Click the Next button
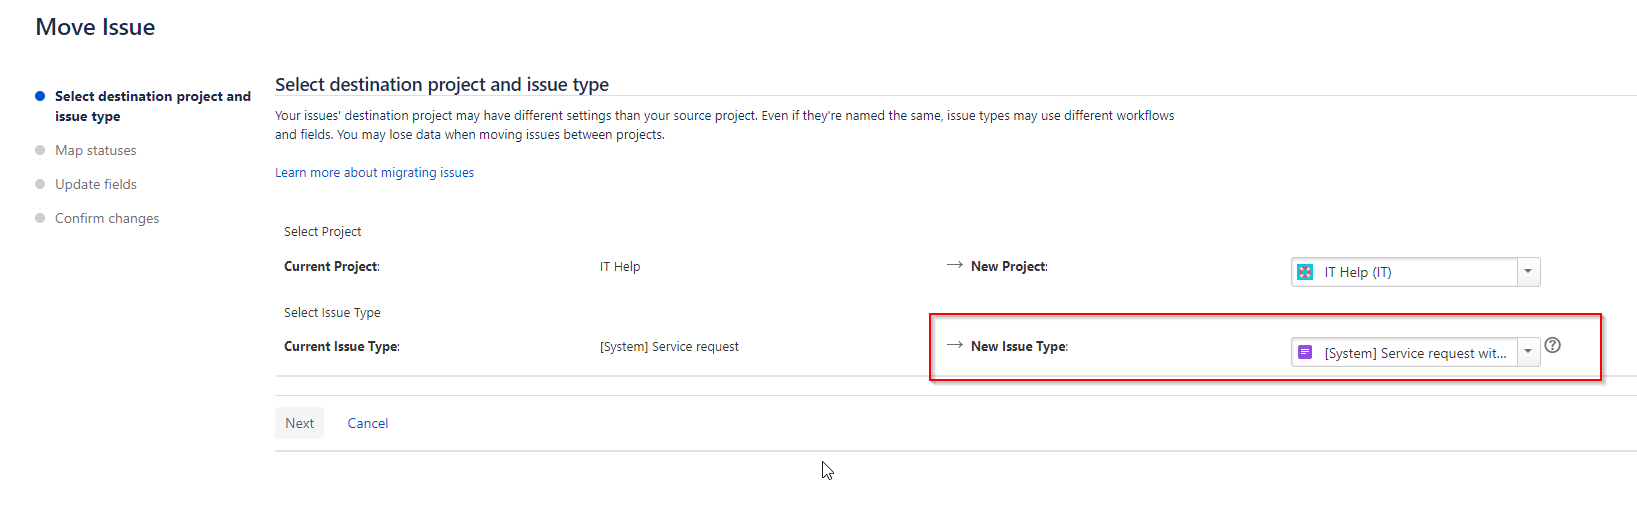The image size is (1637, 516). pyautogui.click(x=300, y=423)
